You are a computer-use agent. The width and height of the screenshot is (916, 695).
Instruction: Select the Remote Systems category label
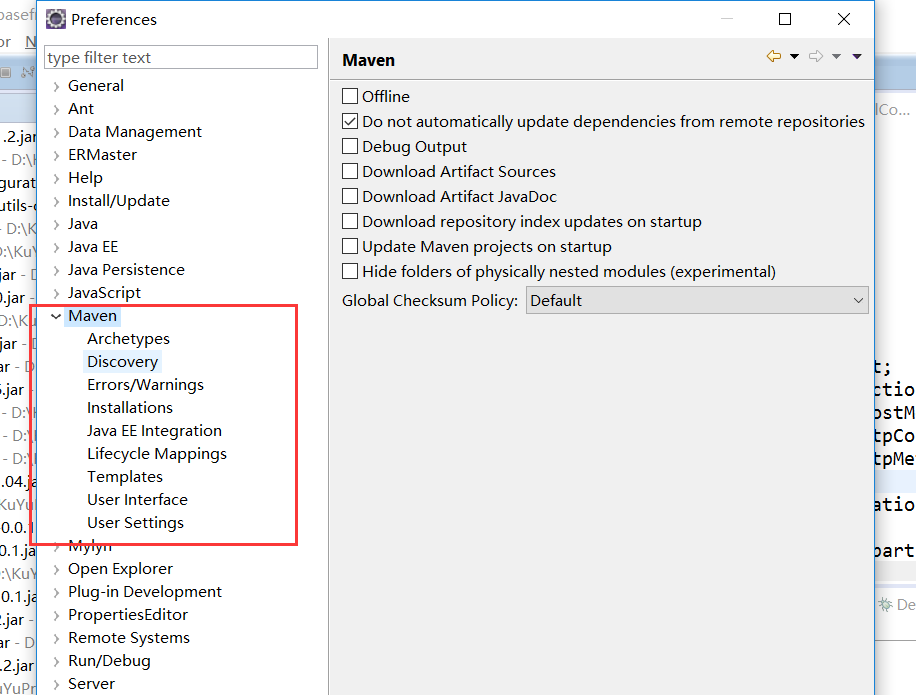click(x=129, y=638)
